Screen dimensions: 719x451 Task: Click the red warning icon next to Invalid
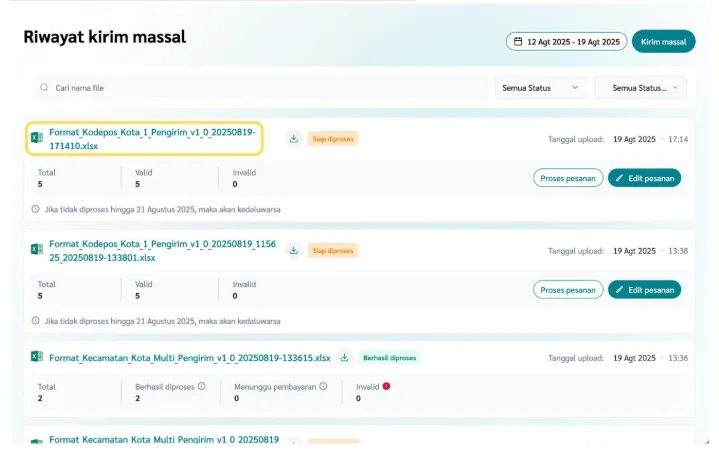(x=386, y=386)
